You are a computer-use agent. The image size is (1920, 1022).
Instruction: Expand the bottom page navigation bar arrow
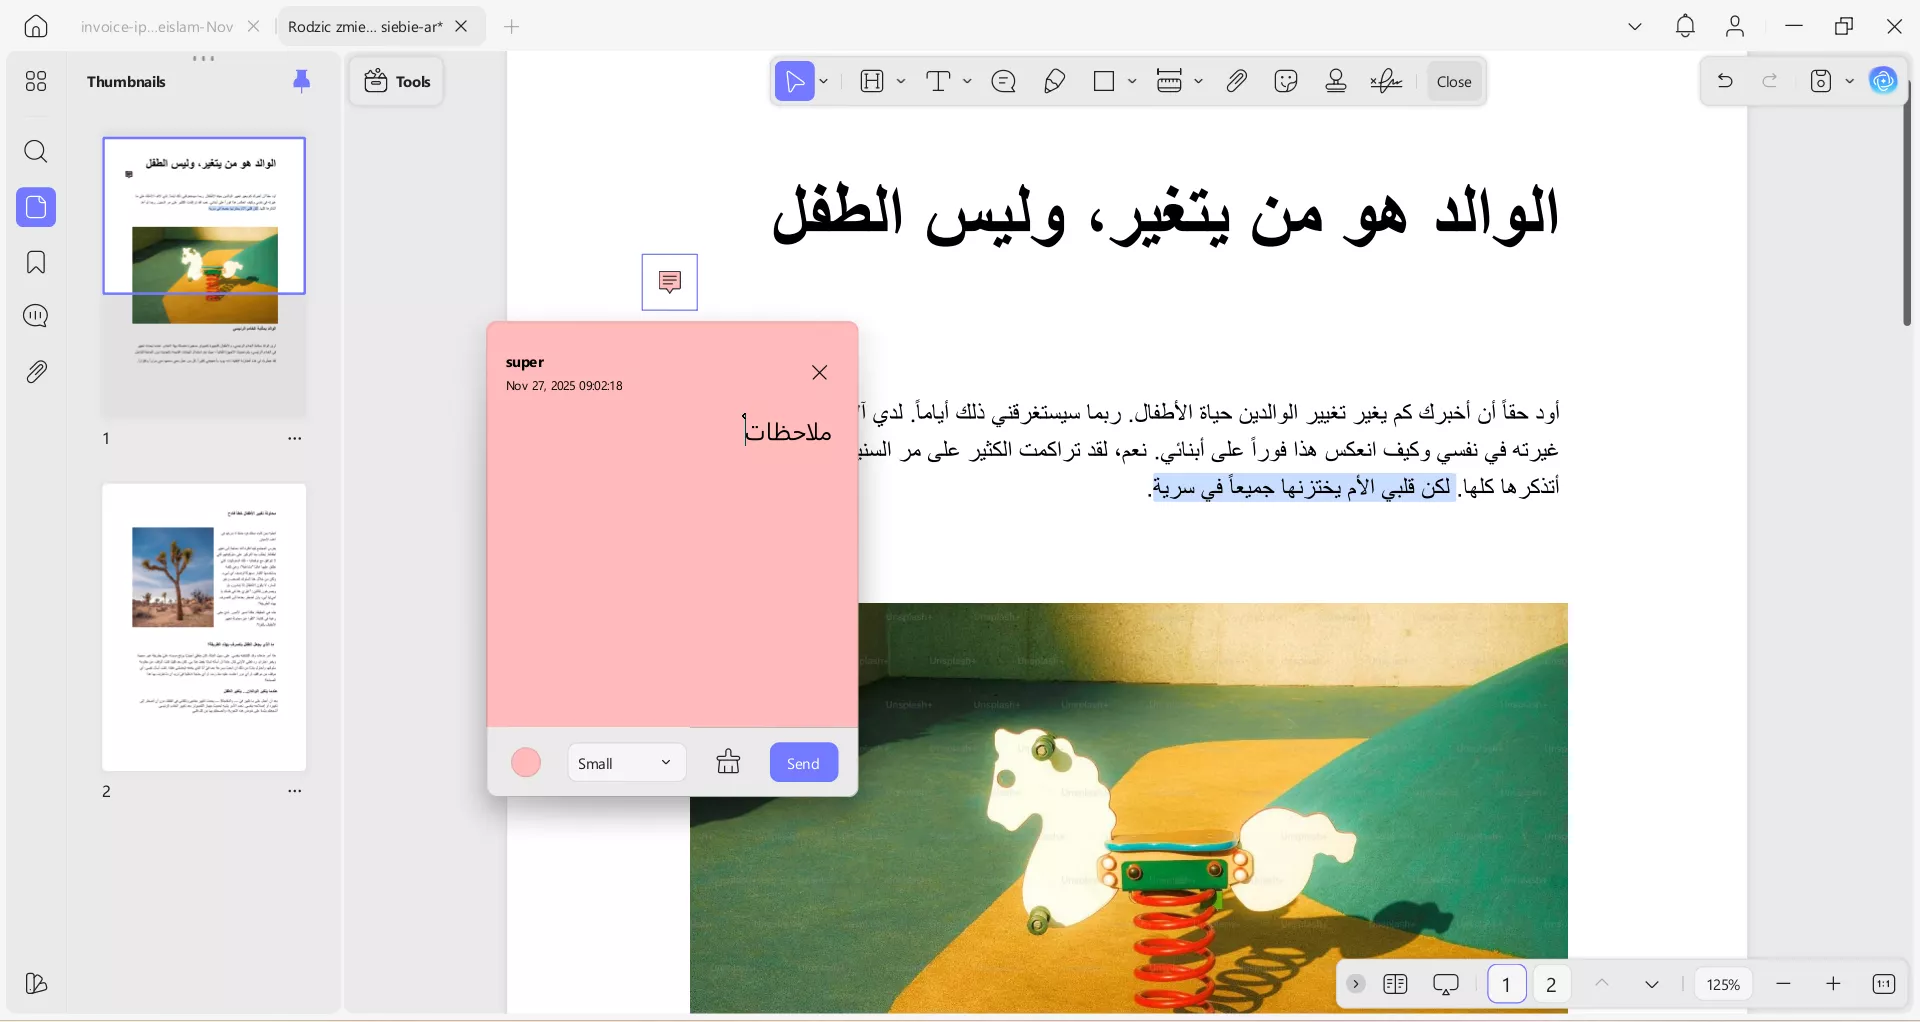pyautogui.click(x=1356, y=984)
